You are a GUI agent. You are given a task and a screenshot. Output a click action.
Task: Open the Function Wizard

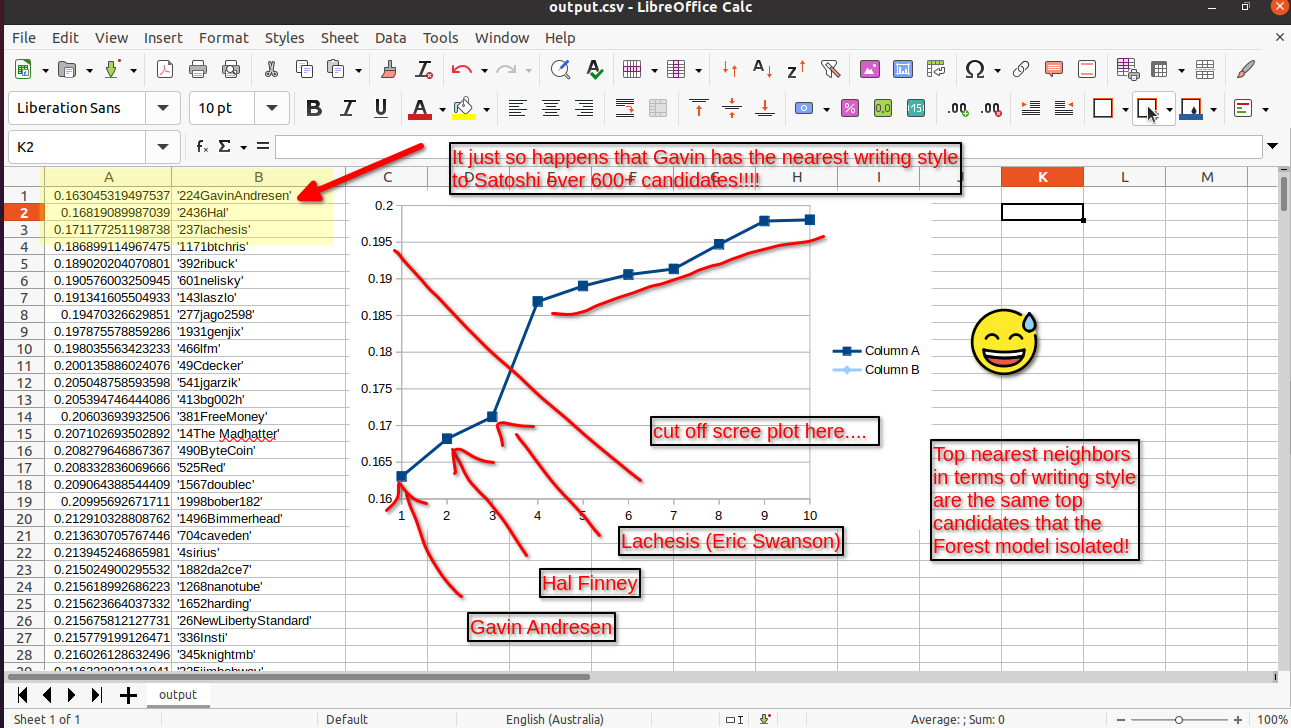tap(202, 146)
